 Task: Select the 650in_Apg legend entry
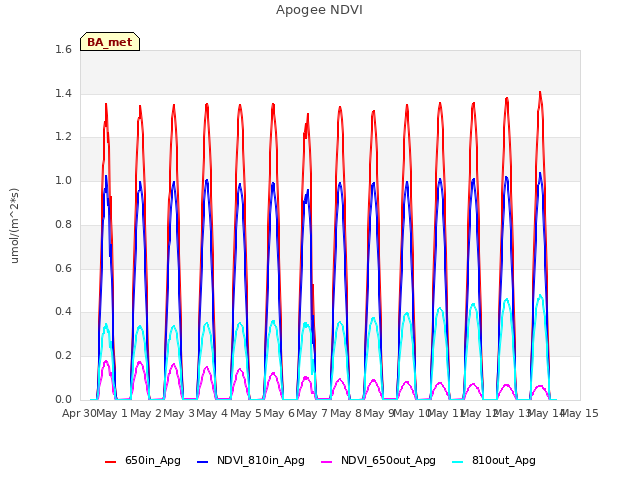[x=143, y=460]
